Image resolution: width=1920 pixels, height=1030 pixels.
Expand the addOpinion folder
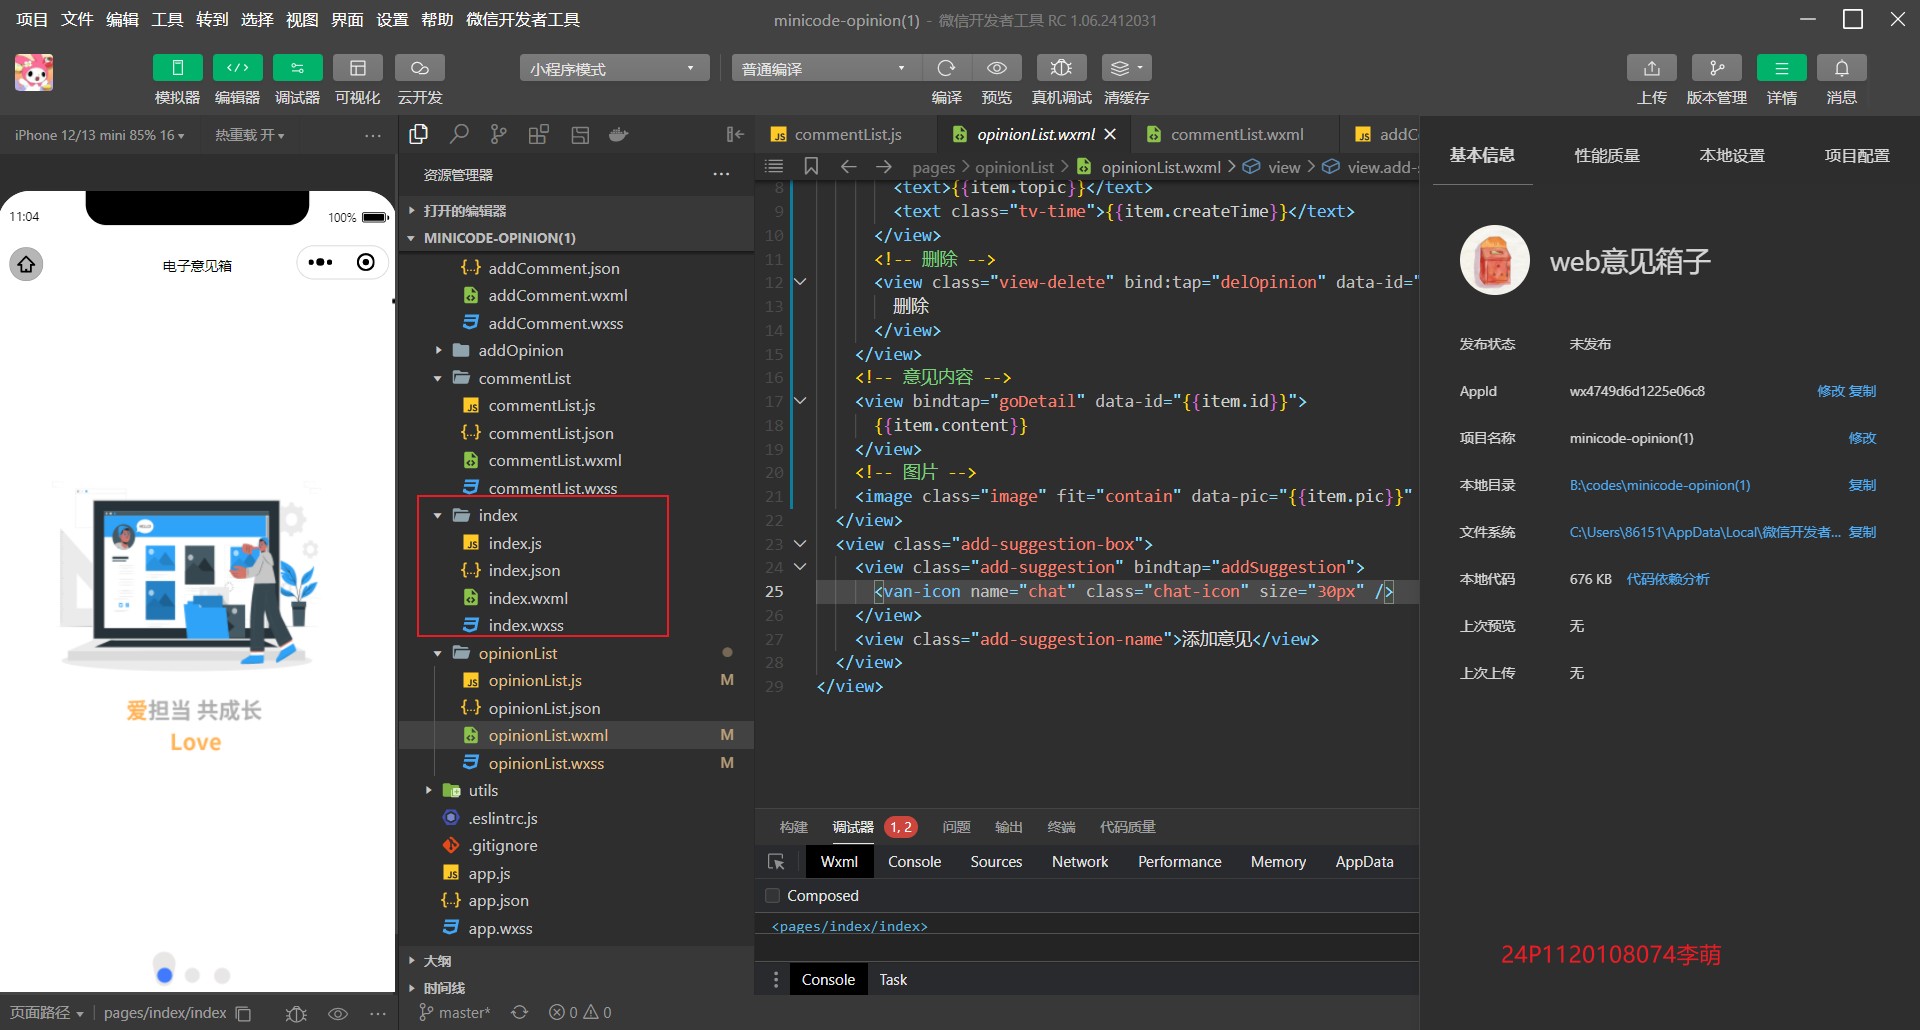click(576, 350)
